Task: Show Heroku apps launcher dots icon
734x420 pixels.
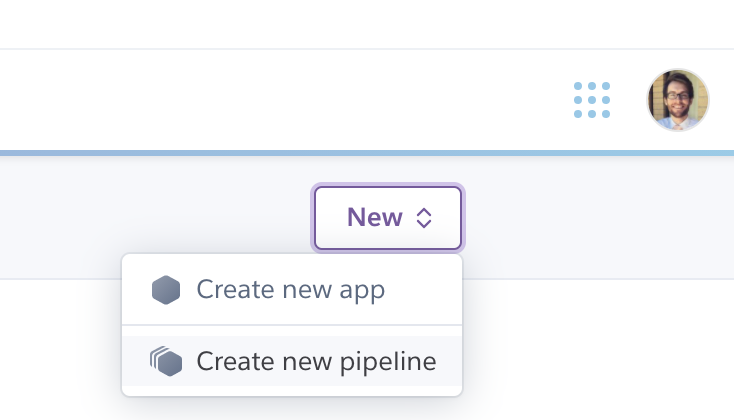Action: click(x=592, y=100)
